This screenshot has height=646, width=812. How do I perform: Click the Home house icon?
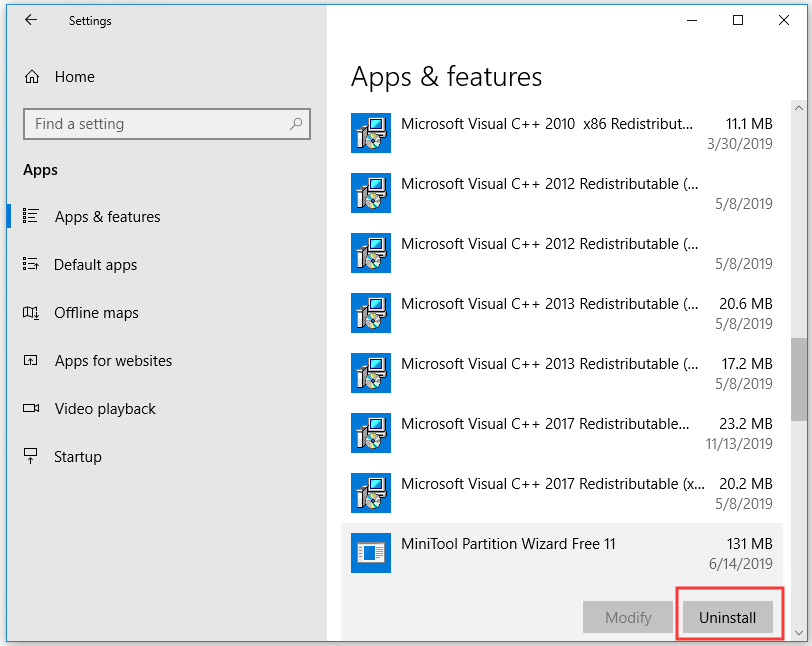pyautogui.click(x=32, y=77)
